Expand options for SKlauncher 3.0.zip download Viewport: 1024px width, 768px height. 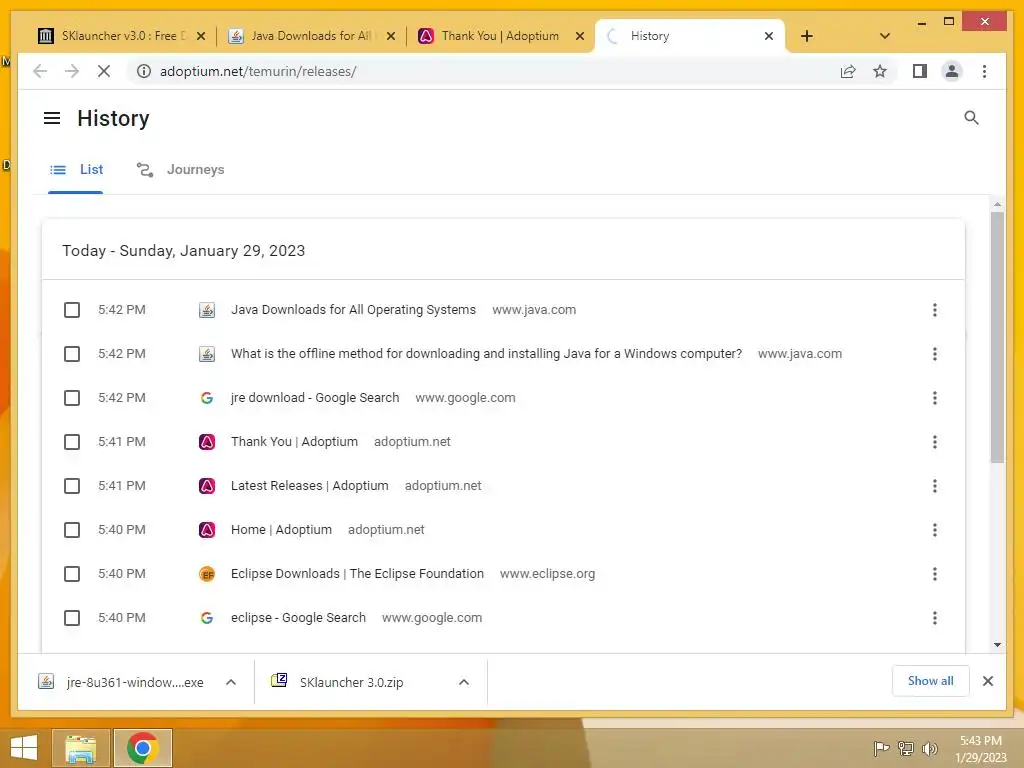tap(464, 682)
